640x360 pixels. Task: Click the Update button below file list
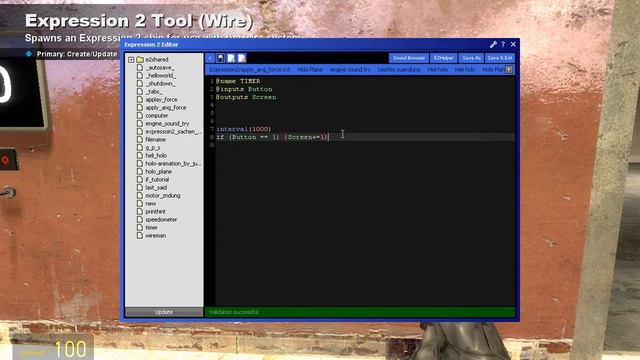[164, 312]
